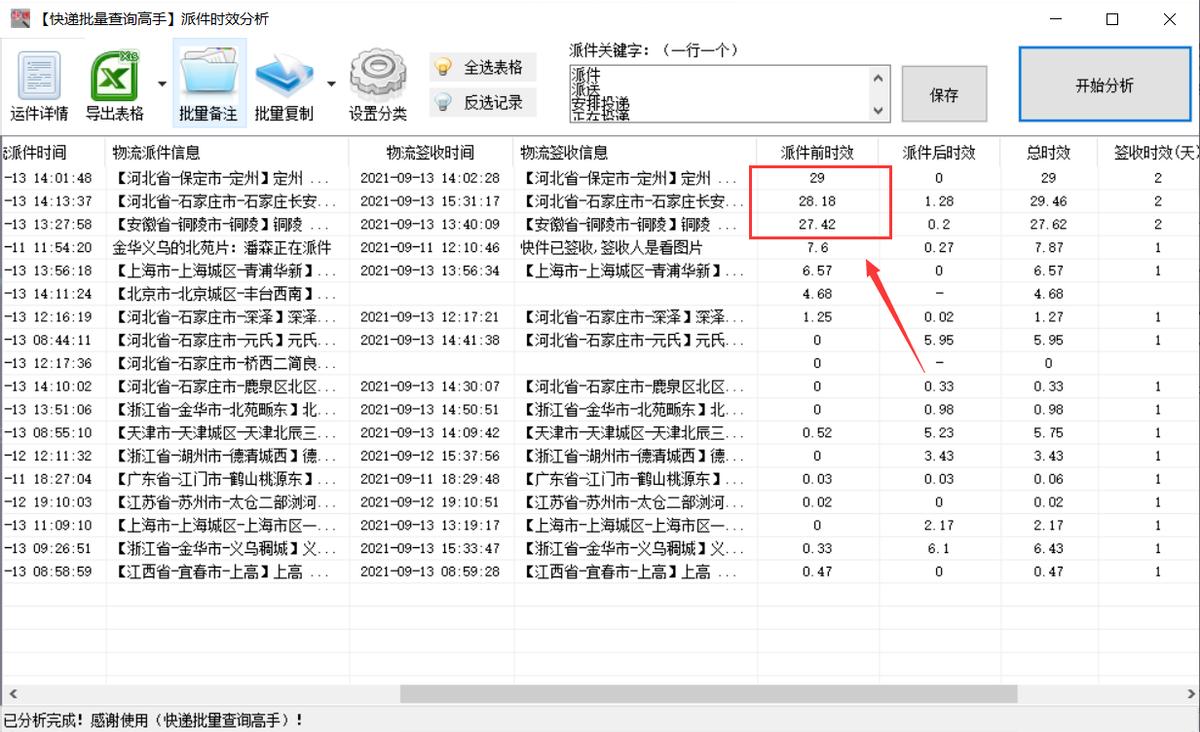Open 运件详情 shipment details panel
This screenshot has height=732, width=1200.
[38, 80]
